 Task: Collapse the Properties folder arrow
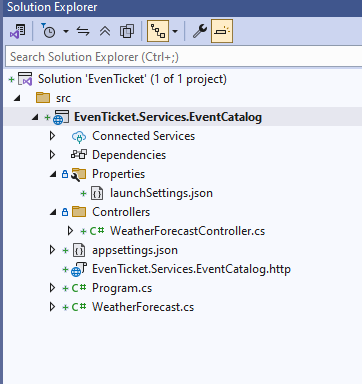[x=53, y=174]
